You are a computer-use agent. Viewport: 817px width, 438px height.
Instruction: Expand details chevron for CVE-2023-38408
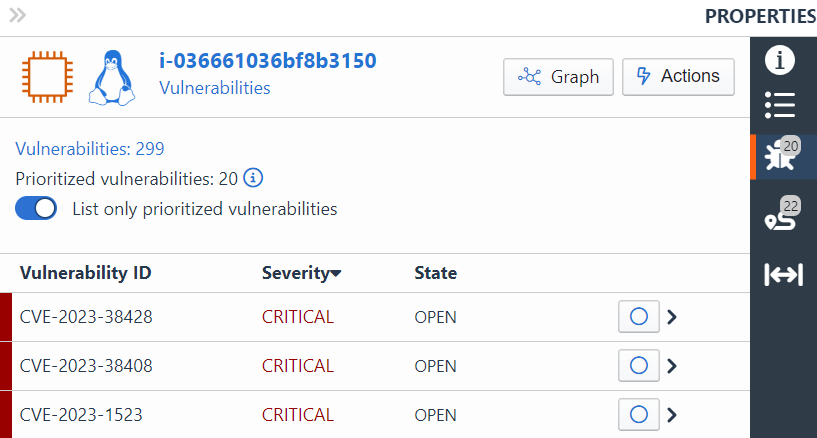672,366
